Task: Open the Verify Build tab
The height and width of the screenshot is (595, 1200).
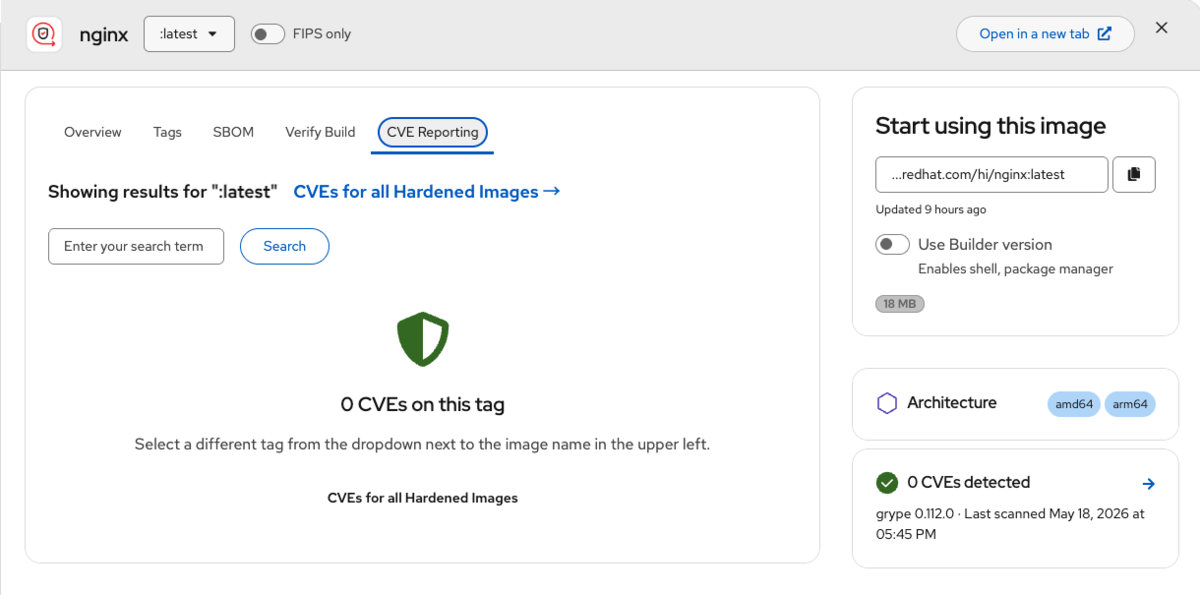Action: (320, 132)
